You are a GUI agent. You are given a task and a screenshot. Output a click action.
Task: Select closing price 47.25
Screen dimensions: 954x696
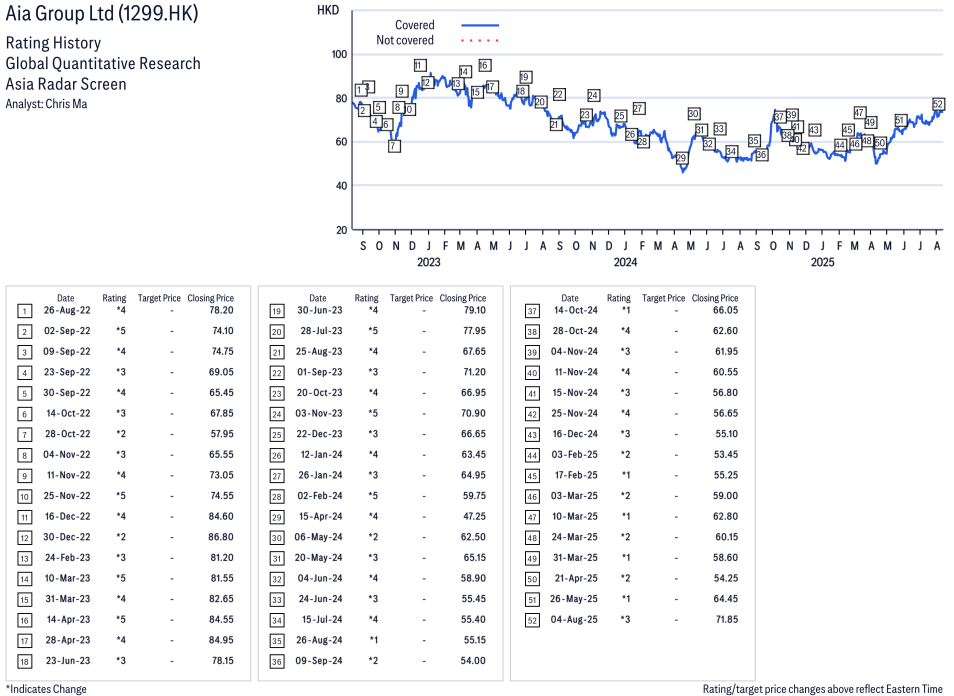coord(474,517)
